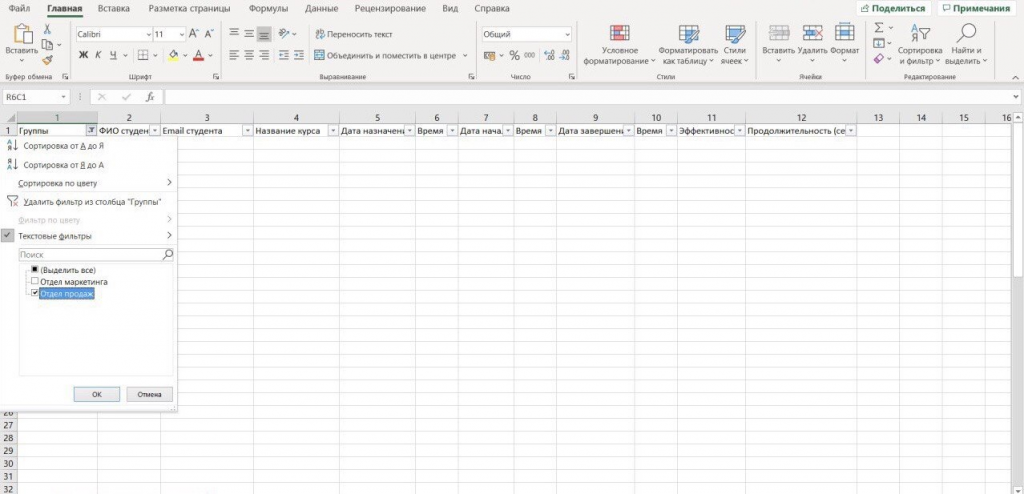The image size is (1024, 494).
Task: Open the Name Box R6C1 dropdown arrow
Action: (63, 97)
